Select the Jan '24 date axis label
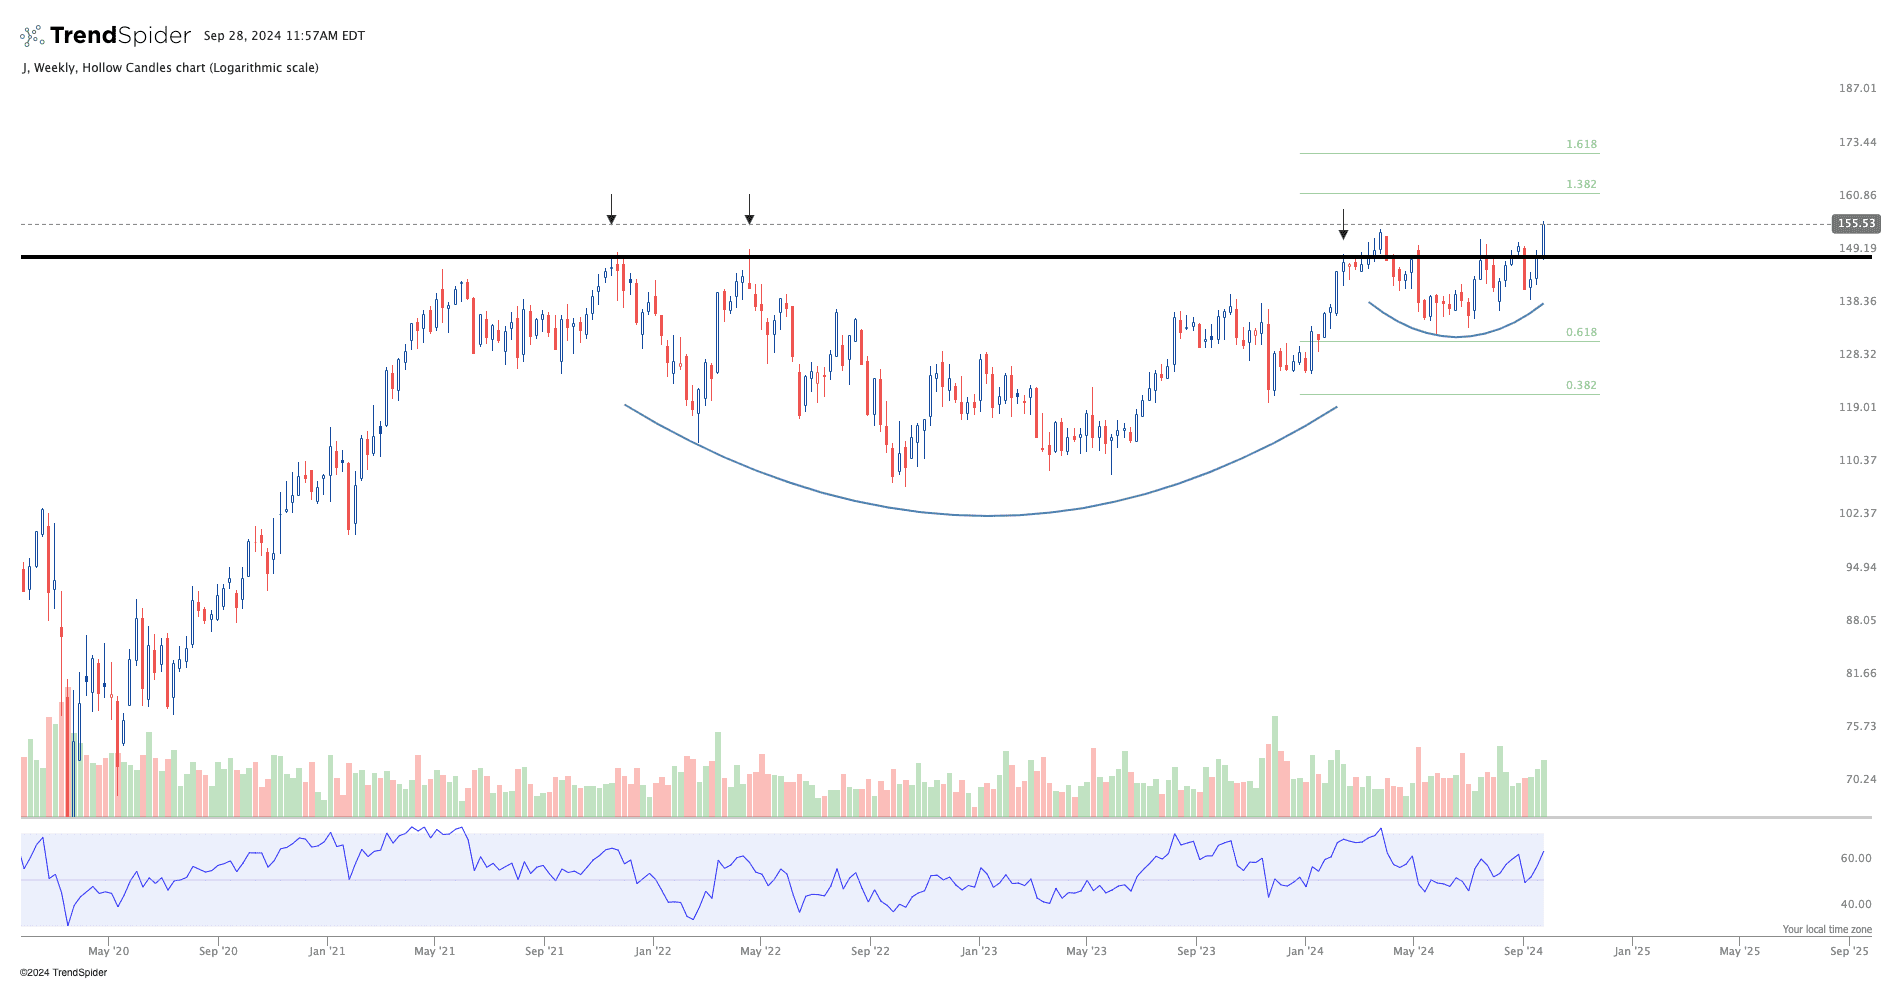Screen dimensions: 1902x982 tap(1305, 951)
